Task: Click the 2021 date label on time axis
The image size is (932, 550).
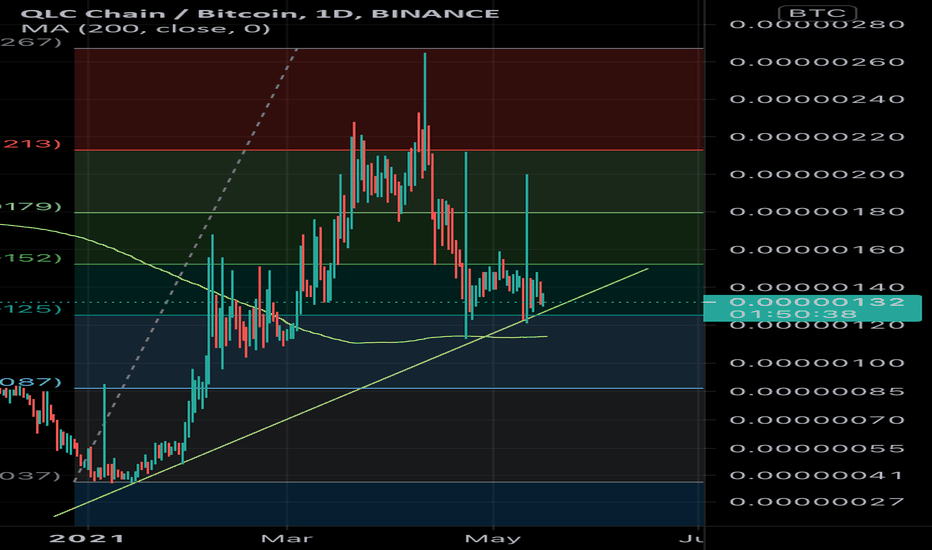Action: pyautogui.click(x=87, y=539)
